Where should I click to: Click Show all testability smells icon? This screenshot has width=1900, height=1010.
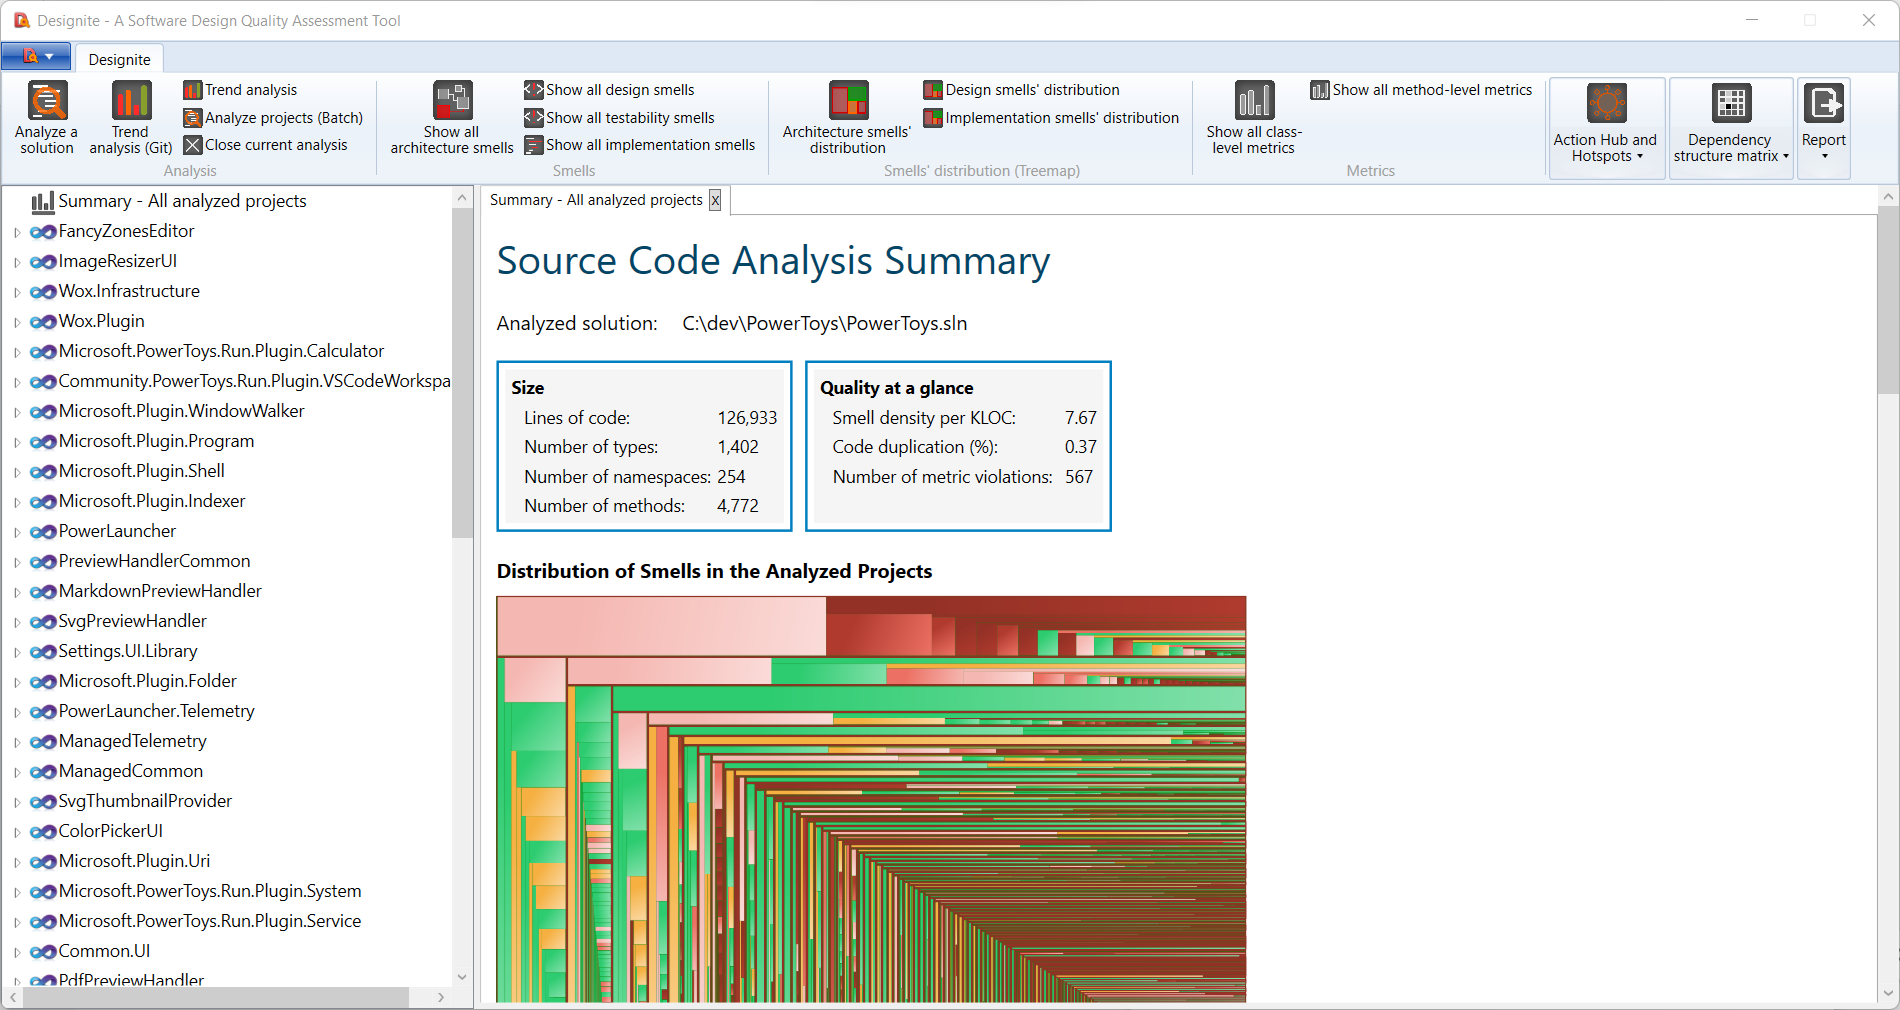(534, 118)
